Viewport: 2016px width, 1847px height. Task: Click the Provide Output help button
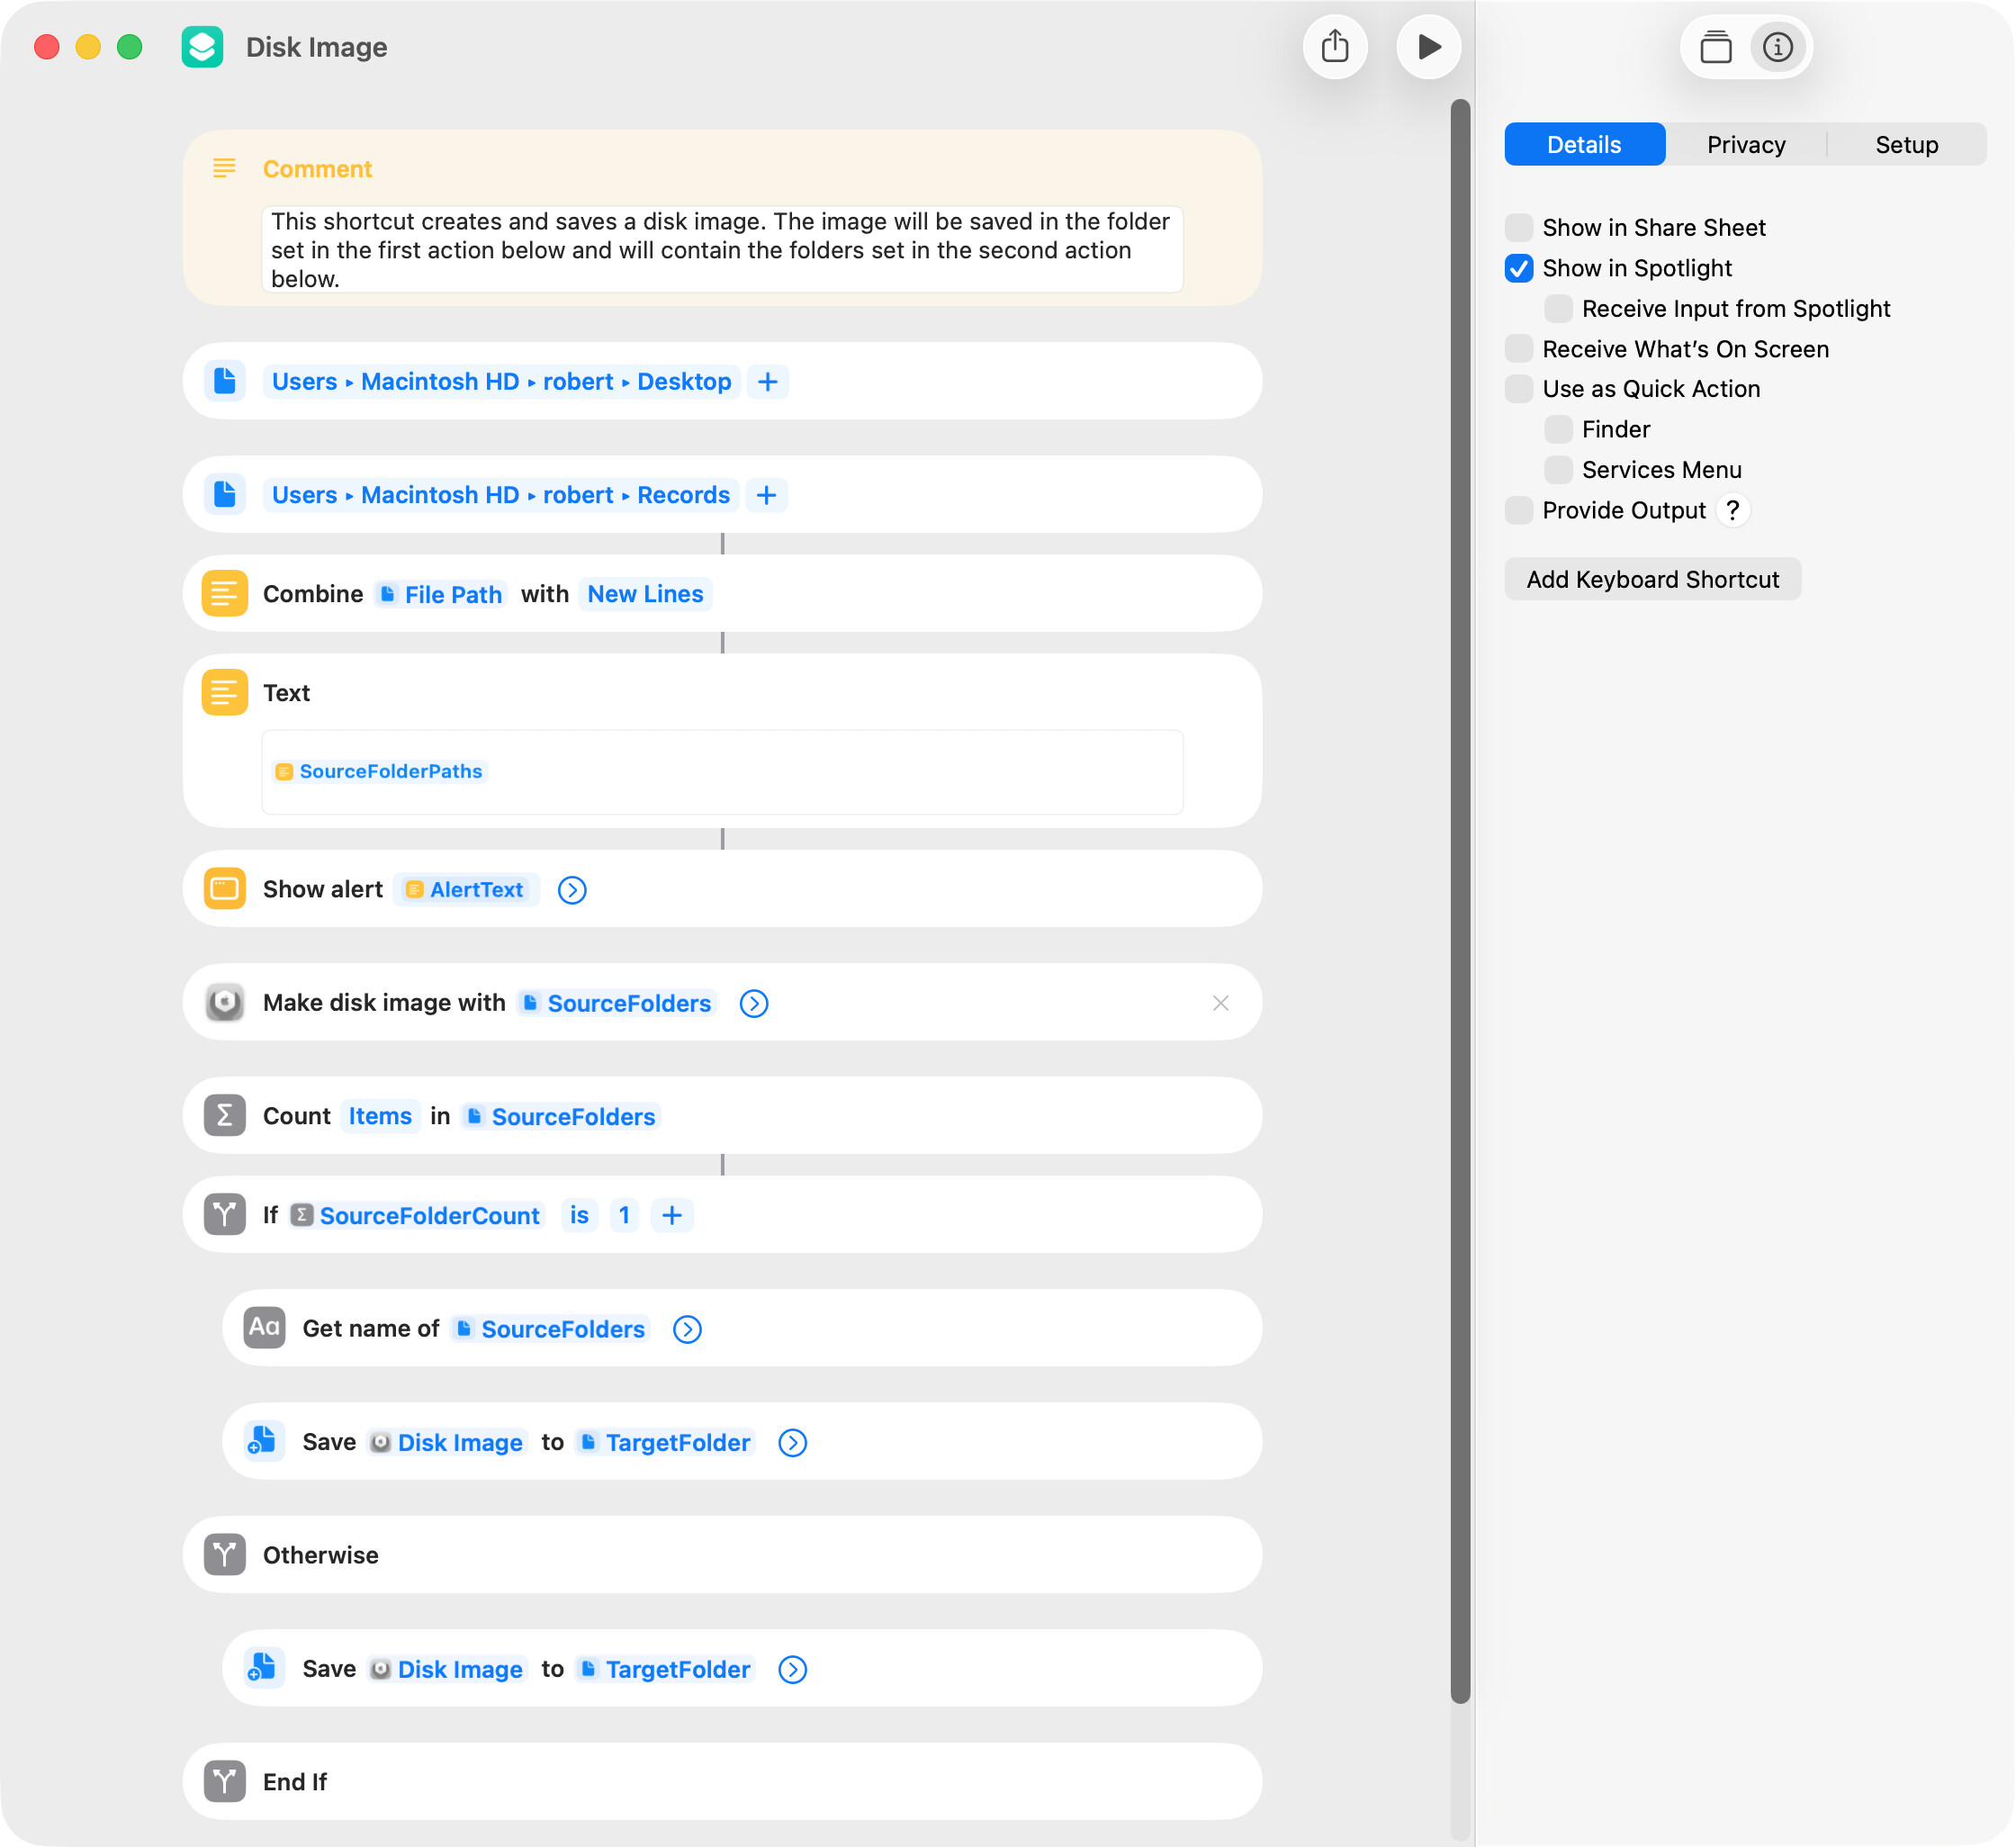point(1733,510)
